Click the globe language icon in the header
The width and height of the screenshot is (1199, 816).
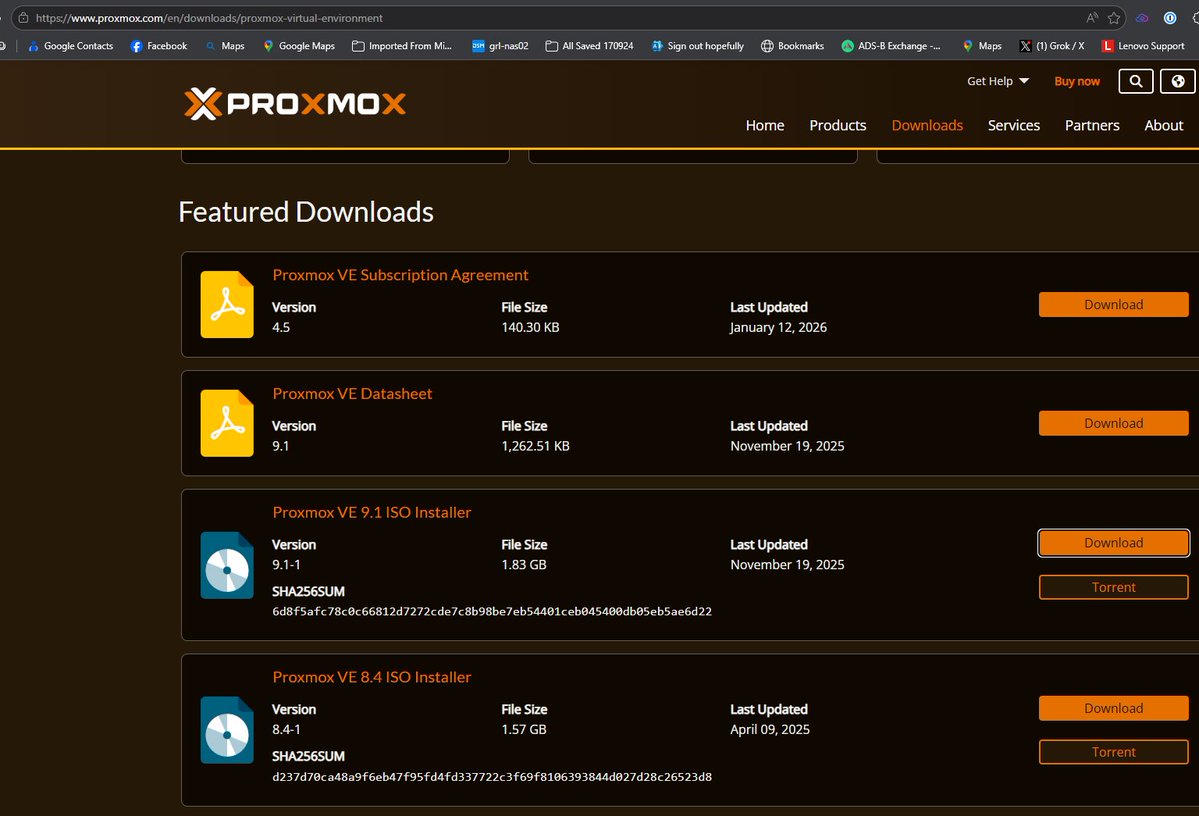click(x=1177, y=81)
